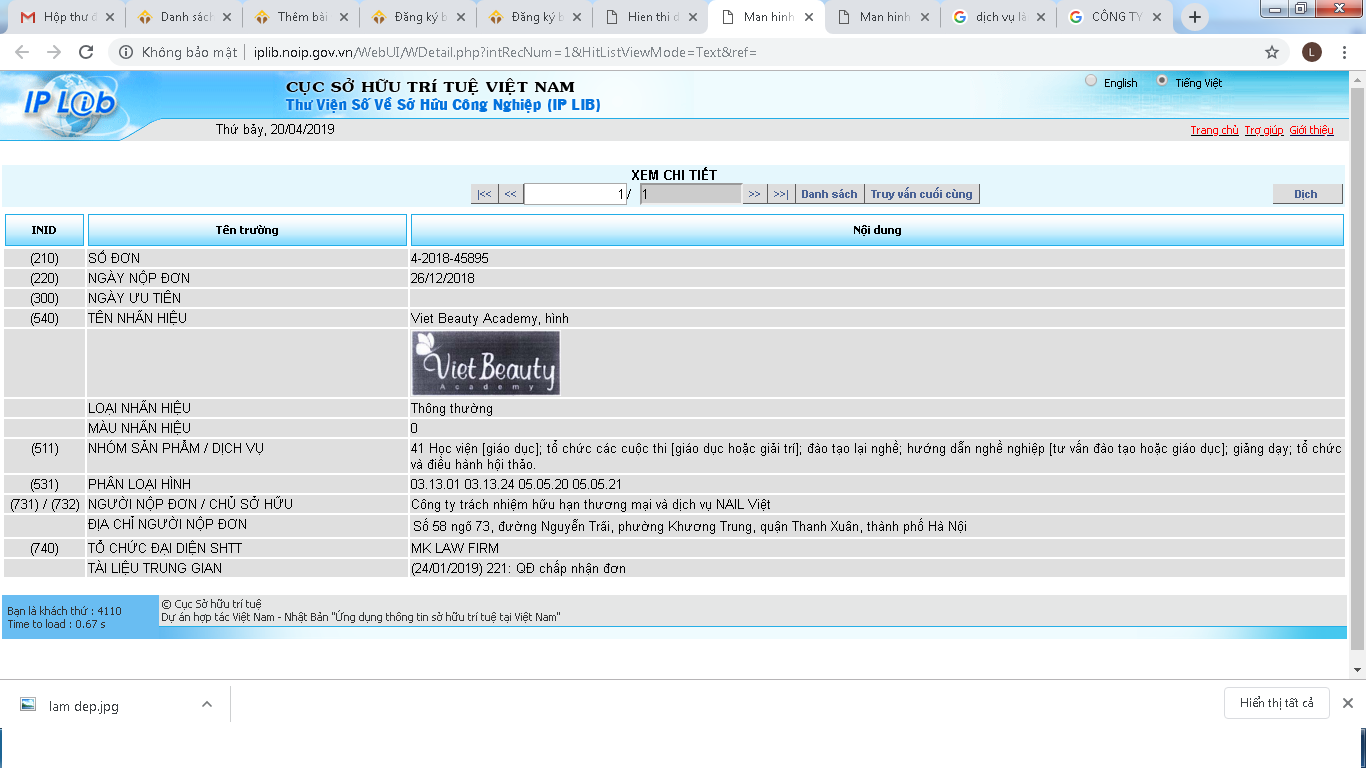Click the classification codes 03.13.01 text

[516, 484]
